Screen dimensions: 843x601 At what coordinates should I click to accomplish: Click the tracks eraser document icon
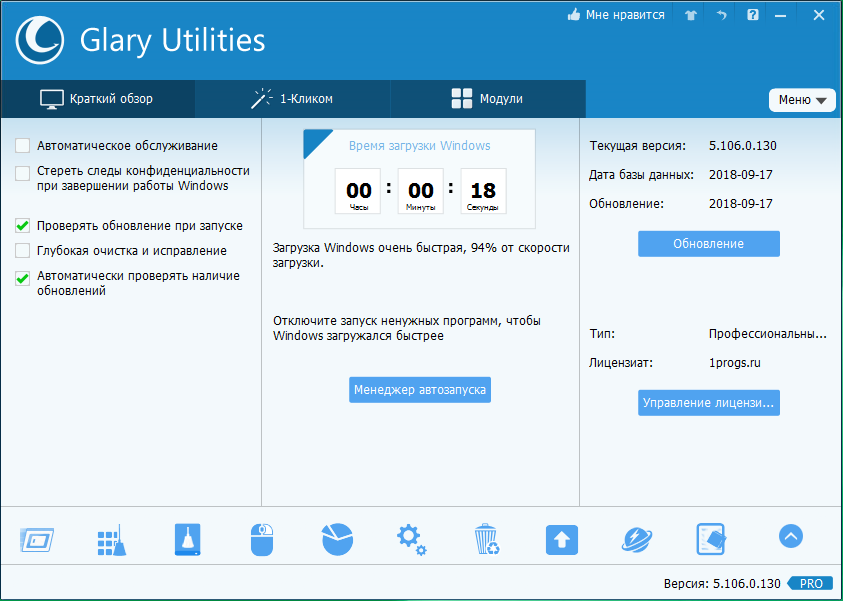click(x=711, y=538)
